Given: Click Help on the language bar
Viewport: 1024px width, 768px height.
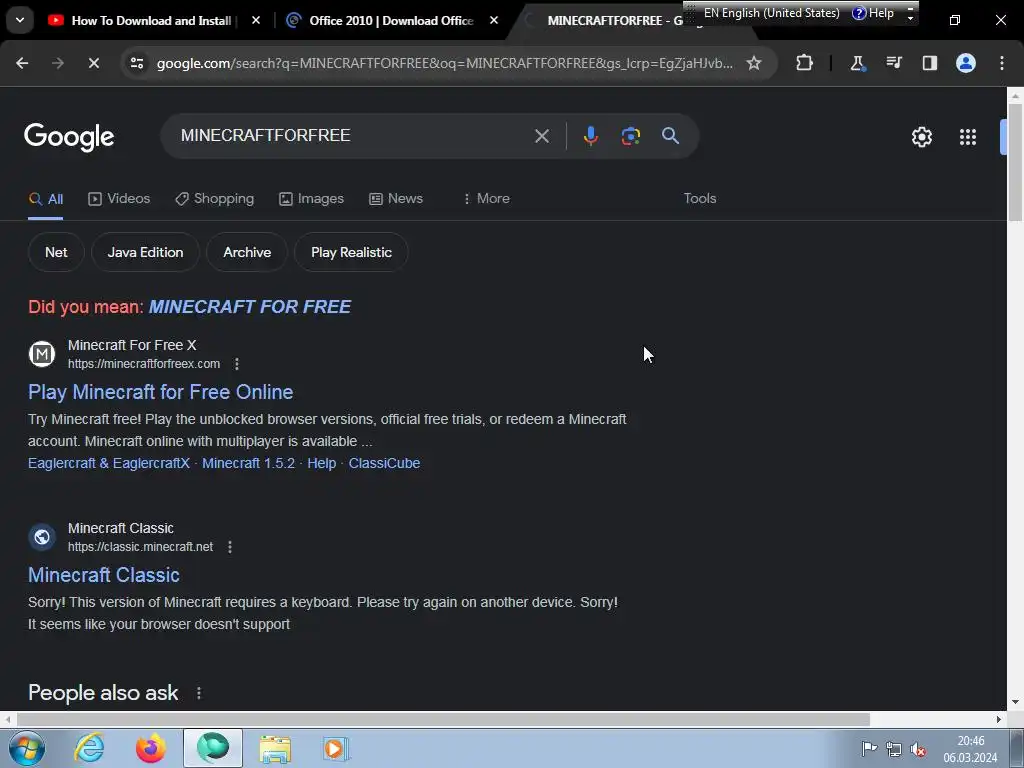Looking at the screenshot, I should click(873, 13).
